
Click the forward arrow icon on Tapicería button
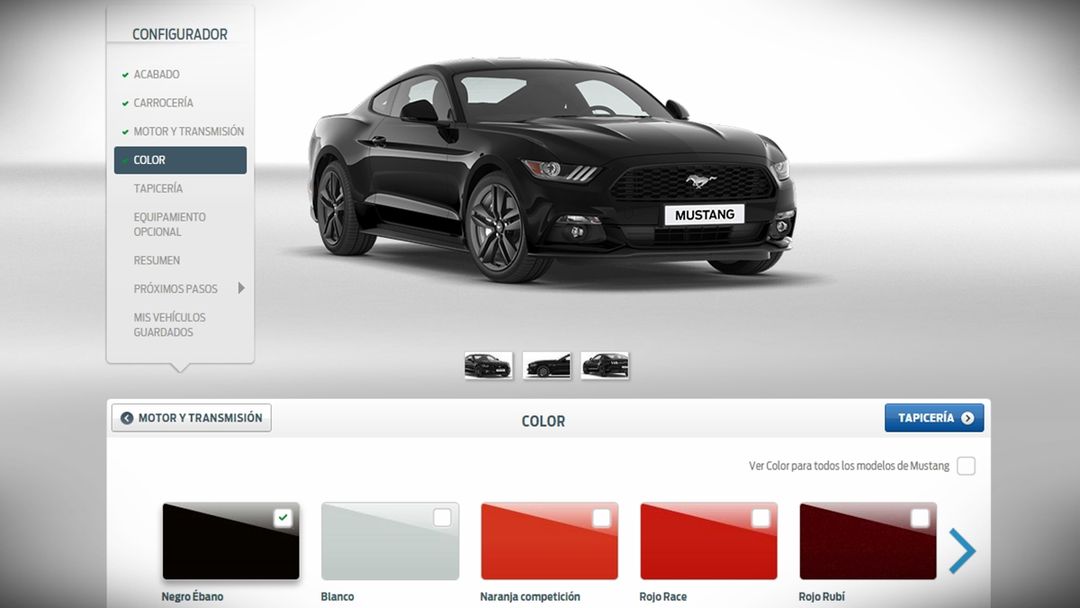(968, 418)
